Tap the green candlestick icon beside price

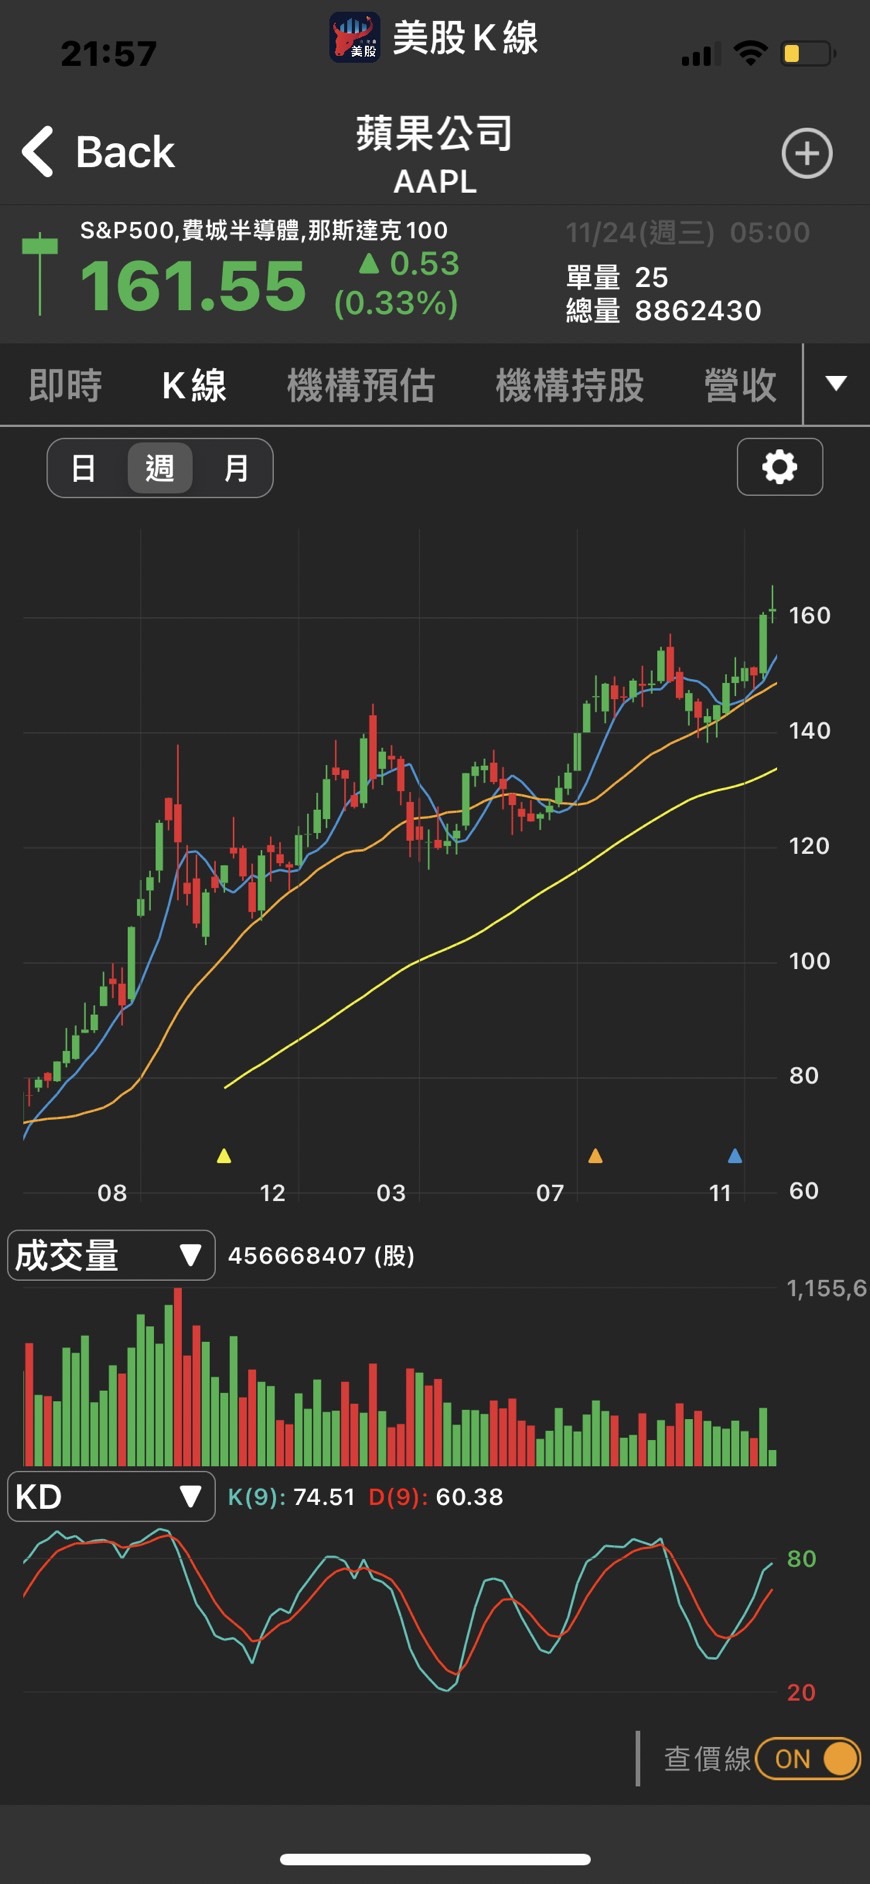39,273
